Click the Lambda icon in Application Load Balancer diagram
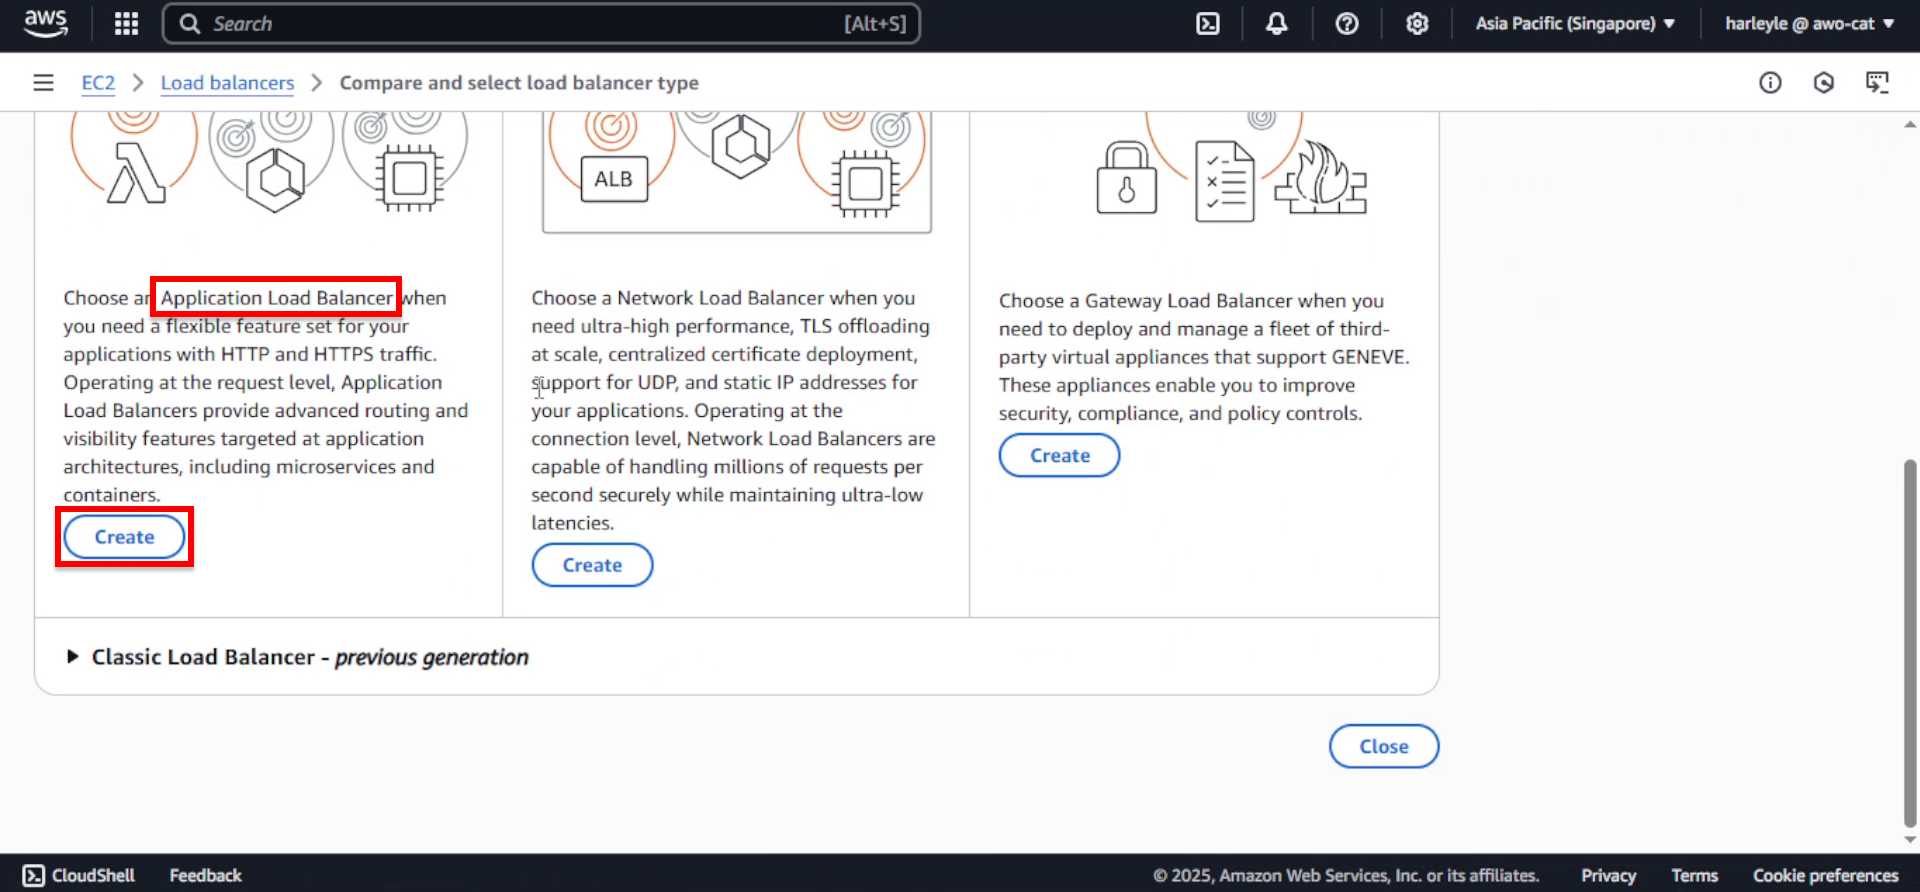Image resolution: width=1920 pixels, height=892 pixels. coord(136,173)
